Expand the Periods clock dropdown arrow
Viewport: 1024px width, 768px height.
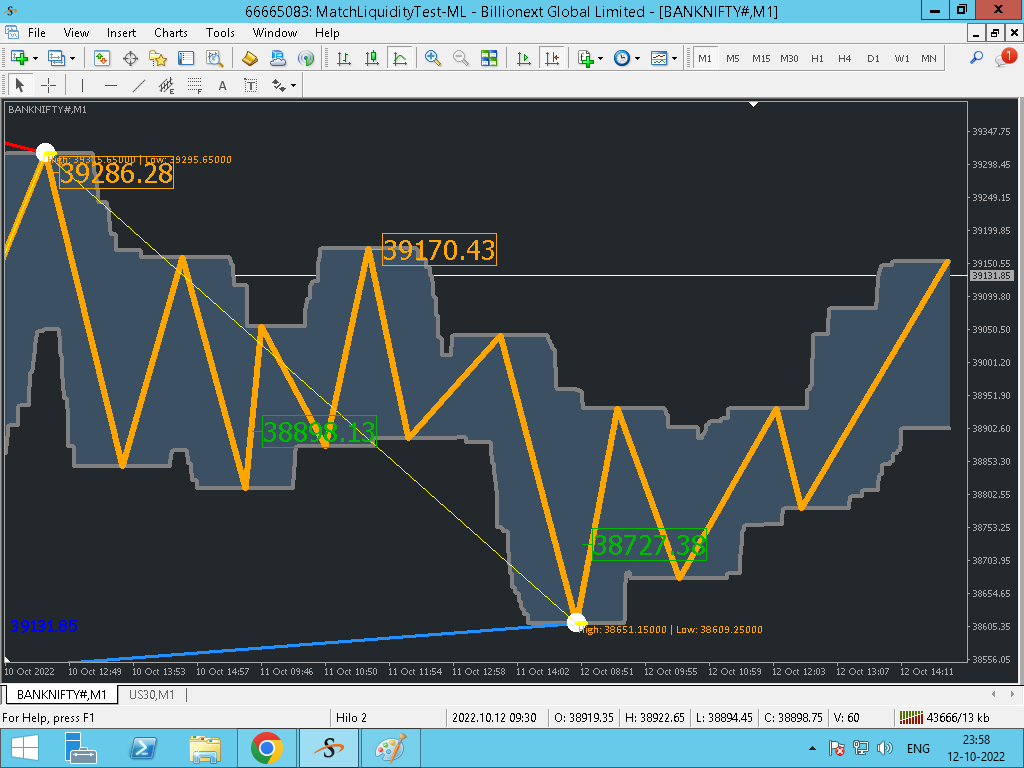(x=637, y=58)
